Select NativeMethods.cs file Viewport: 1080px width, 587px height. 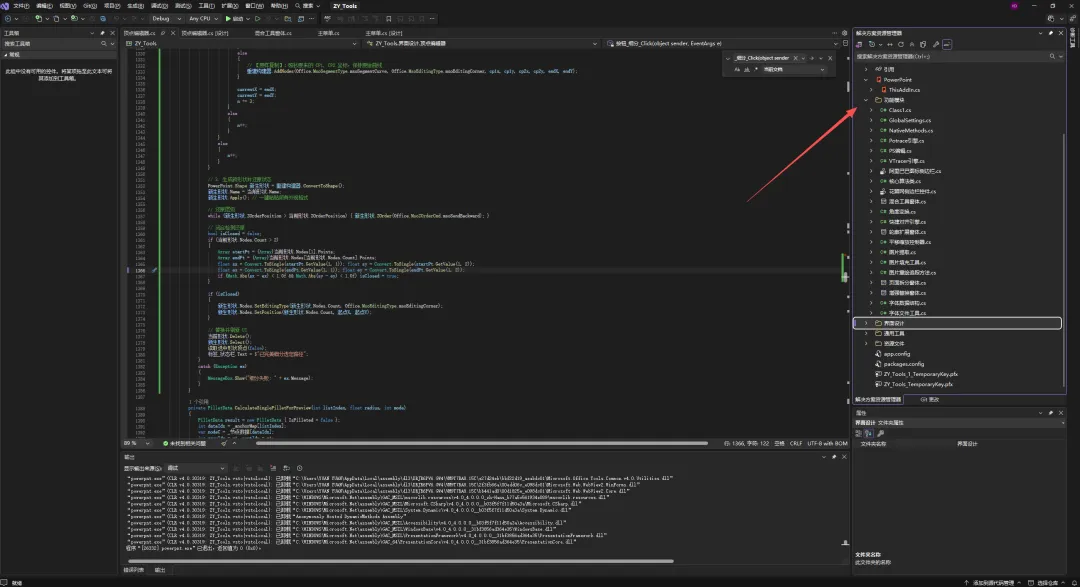coord(911,130)
